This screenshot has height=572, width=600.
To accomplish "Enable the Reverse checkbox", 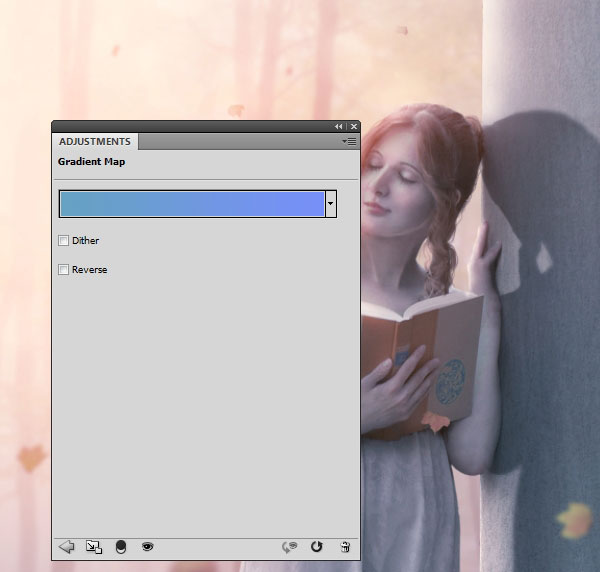I will tap(64, 270).
